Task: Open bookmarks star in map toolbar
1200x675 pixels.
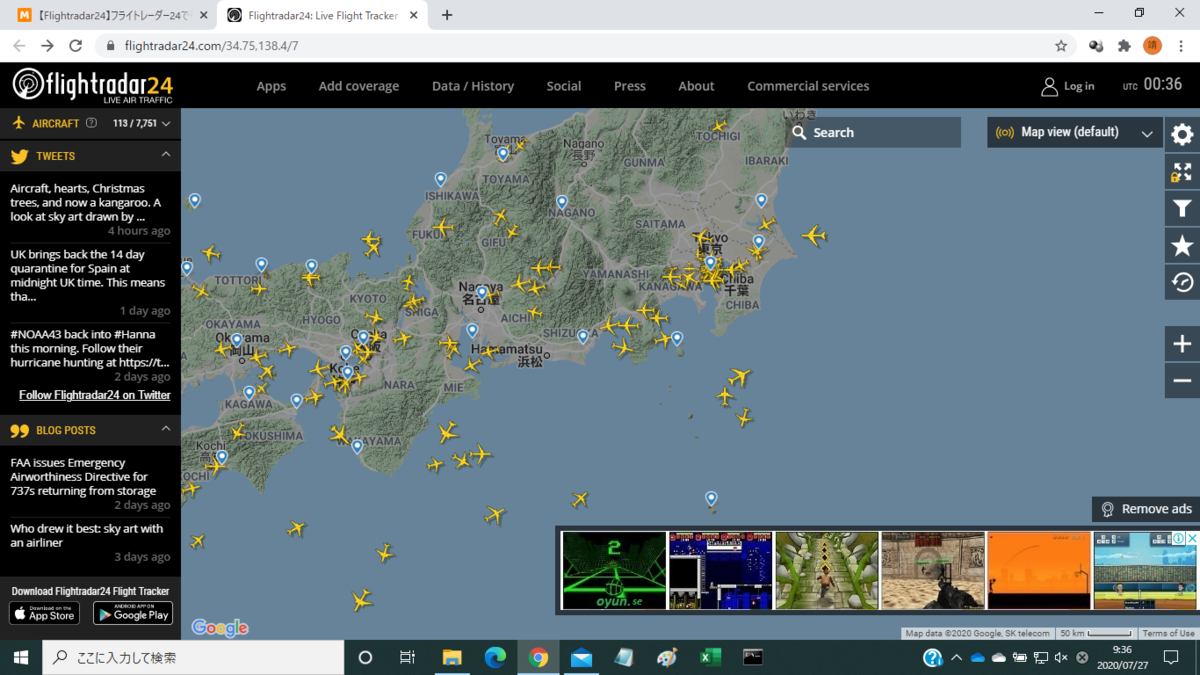Action: [1182, 246]
